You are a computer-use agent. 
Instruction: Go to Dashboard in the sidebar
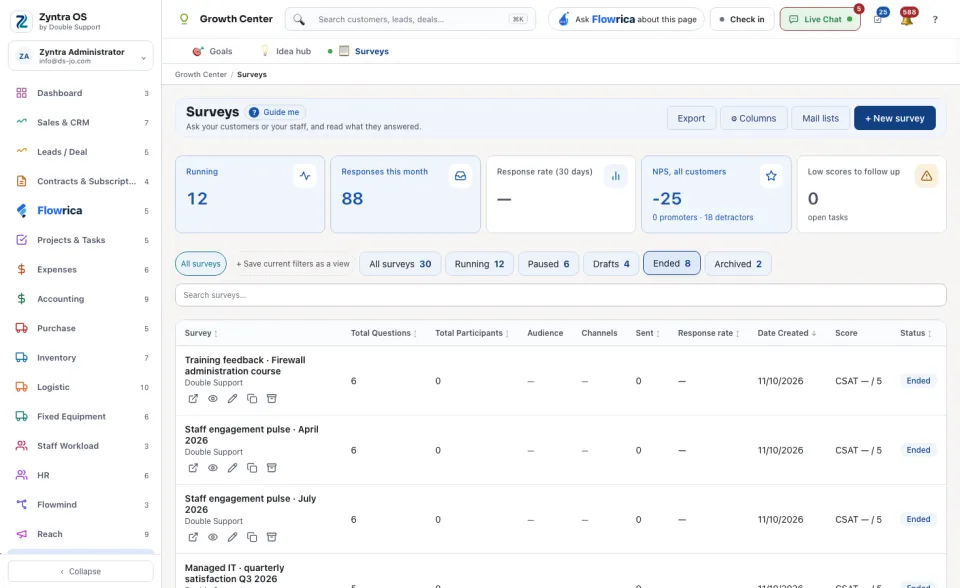click(x=81, y=93)
